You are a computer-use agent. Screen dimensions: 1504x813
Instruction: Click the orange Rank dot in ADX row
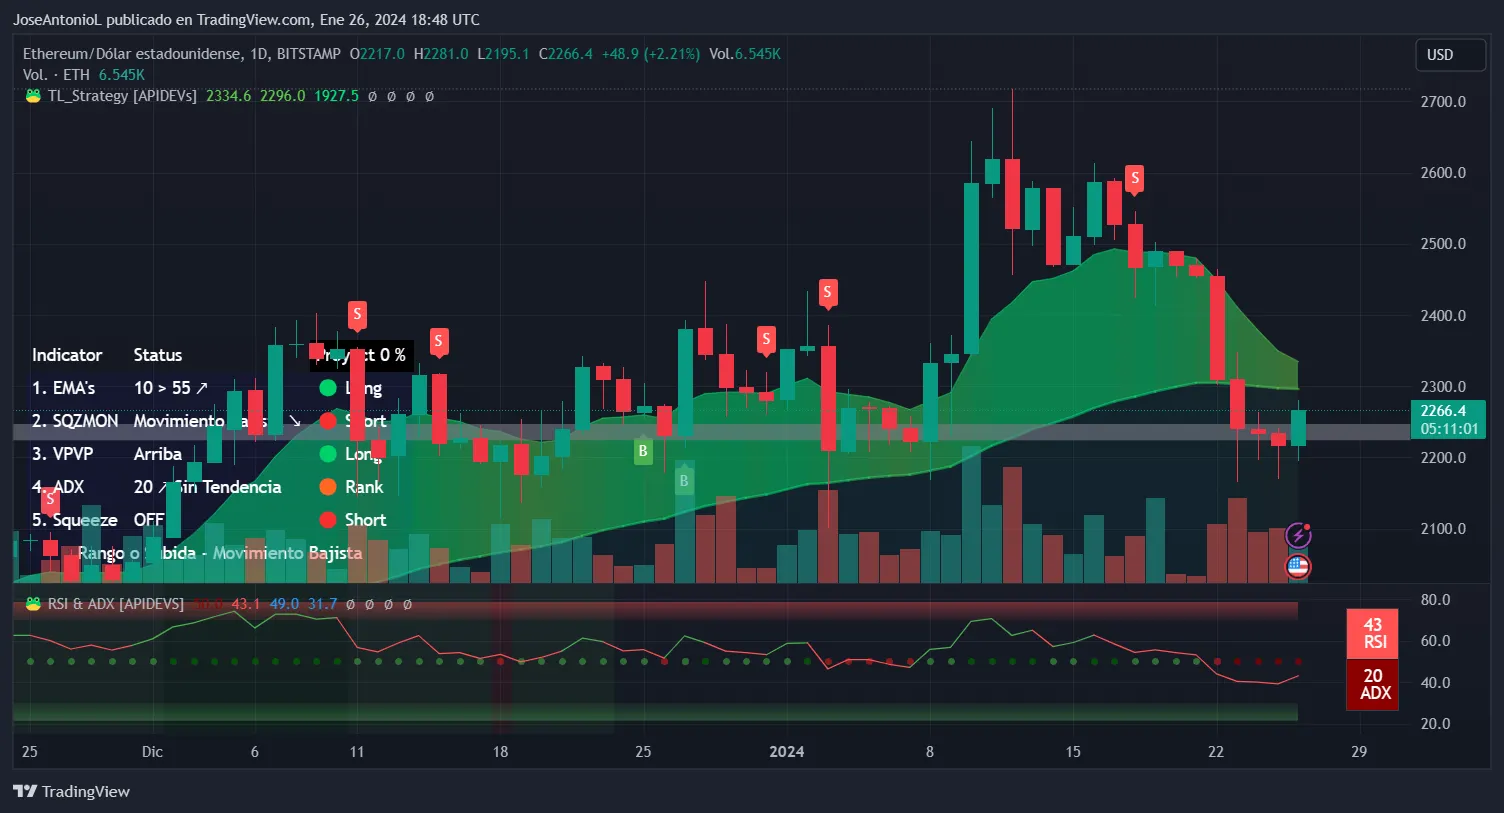328,487
